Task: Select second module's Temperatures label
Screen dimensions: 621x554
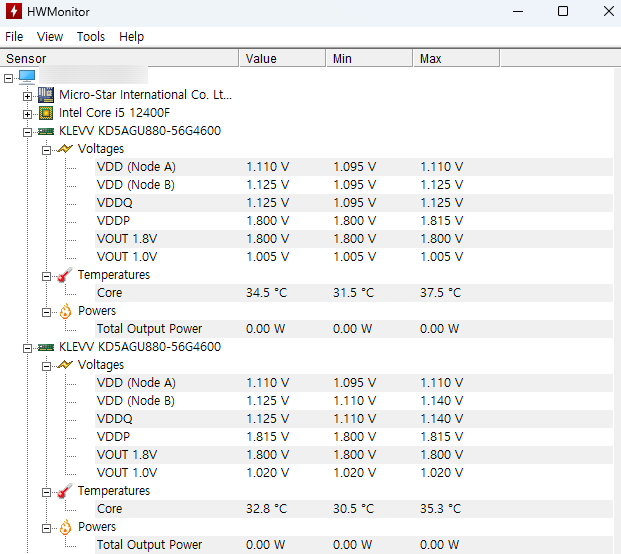Action: click(114, 491)
